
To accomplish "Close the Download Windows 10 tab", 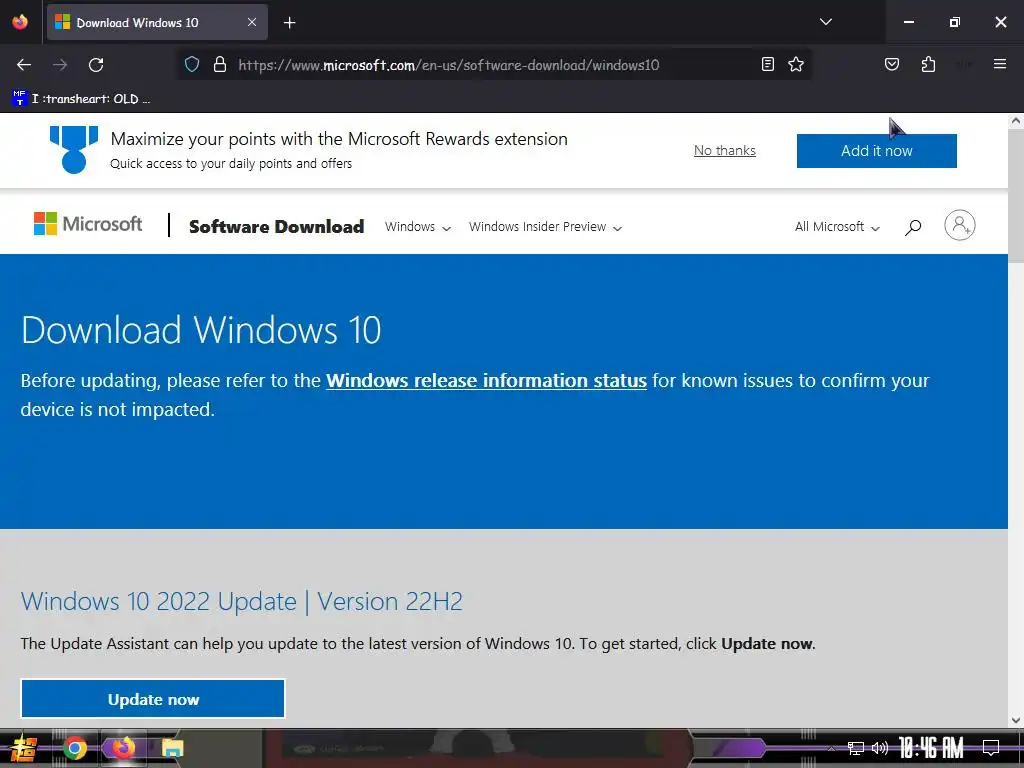I will 252,22.
